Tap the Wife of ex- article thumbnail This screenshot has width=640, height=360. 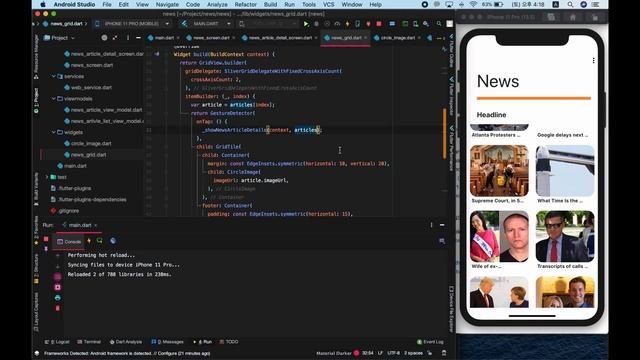(x=499, y=236)
